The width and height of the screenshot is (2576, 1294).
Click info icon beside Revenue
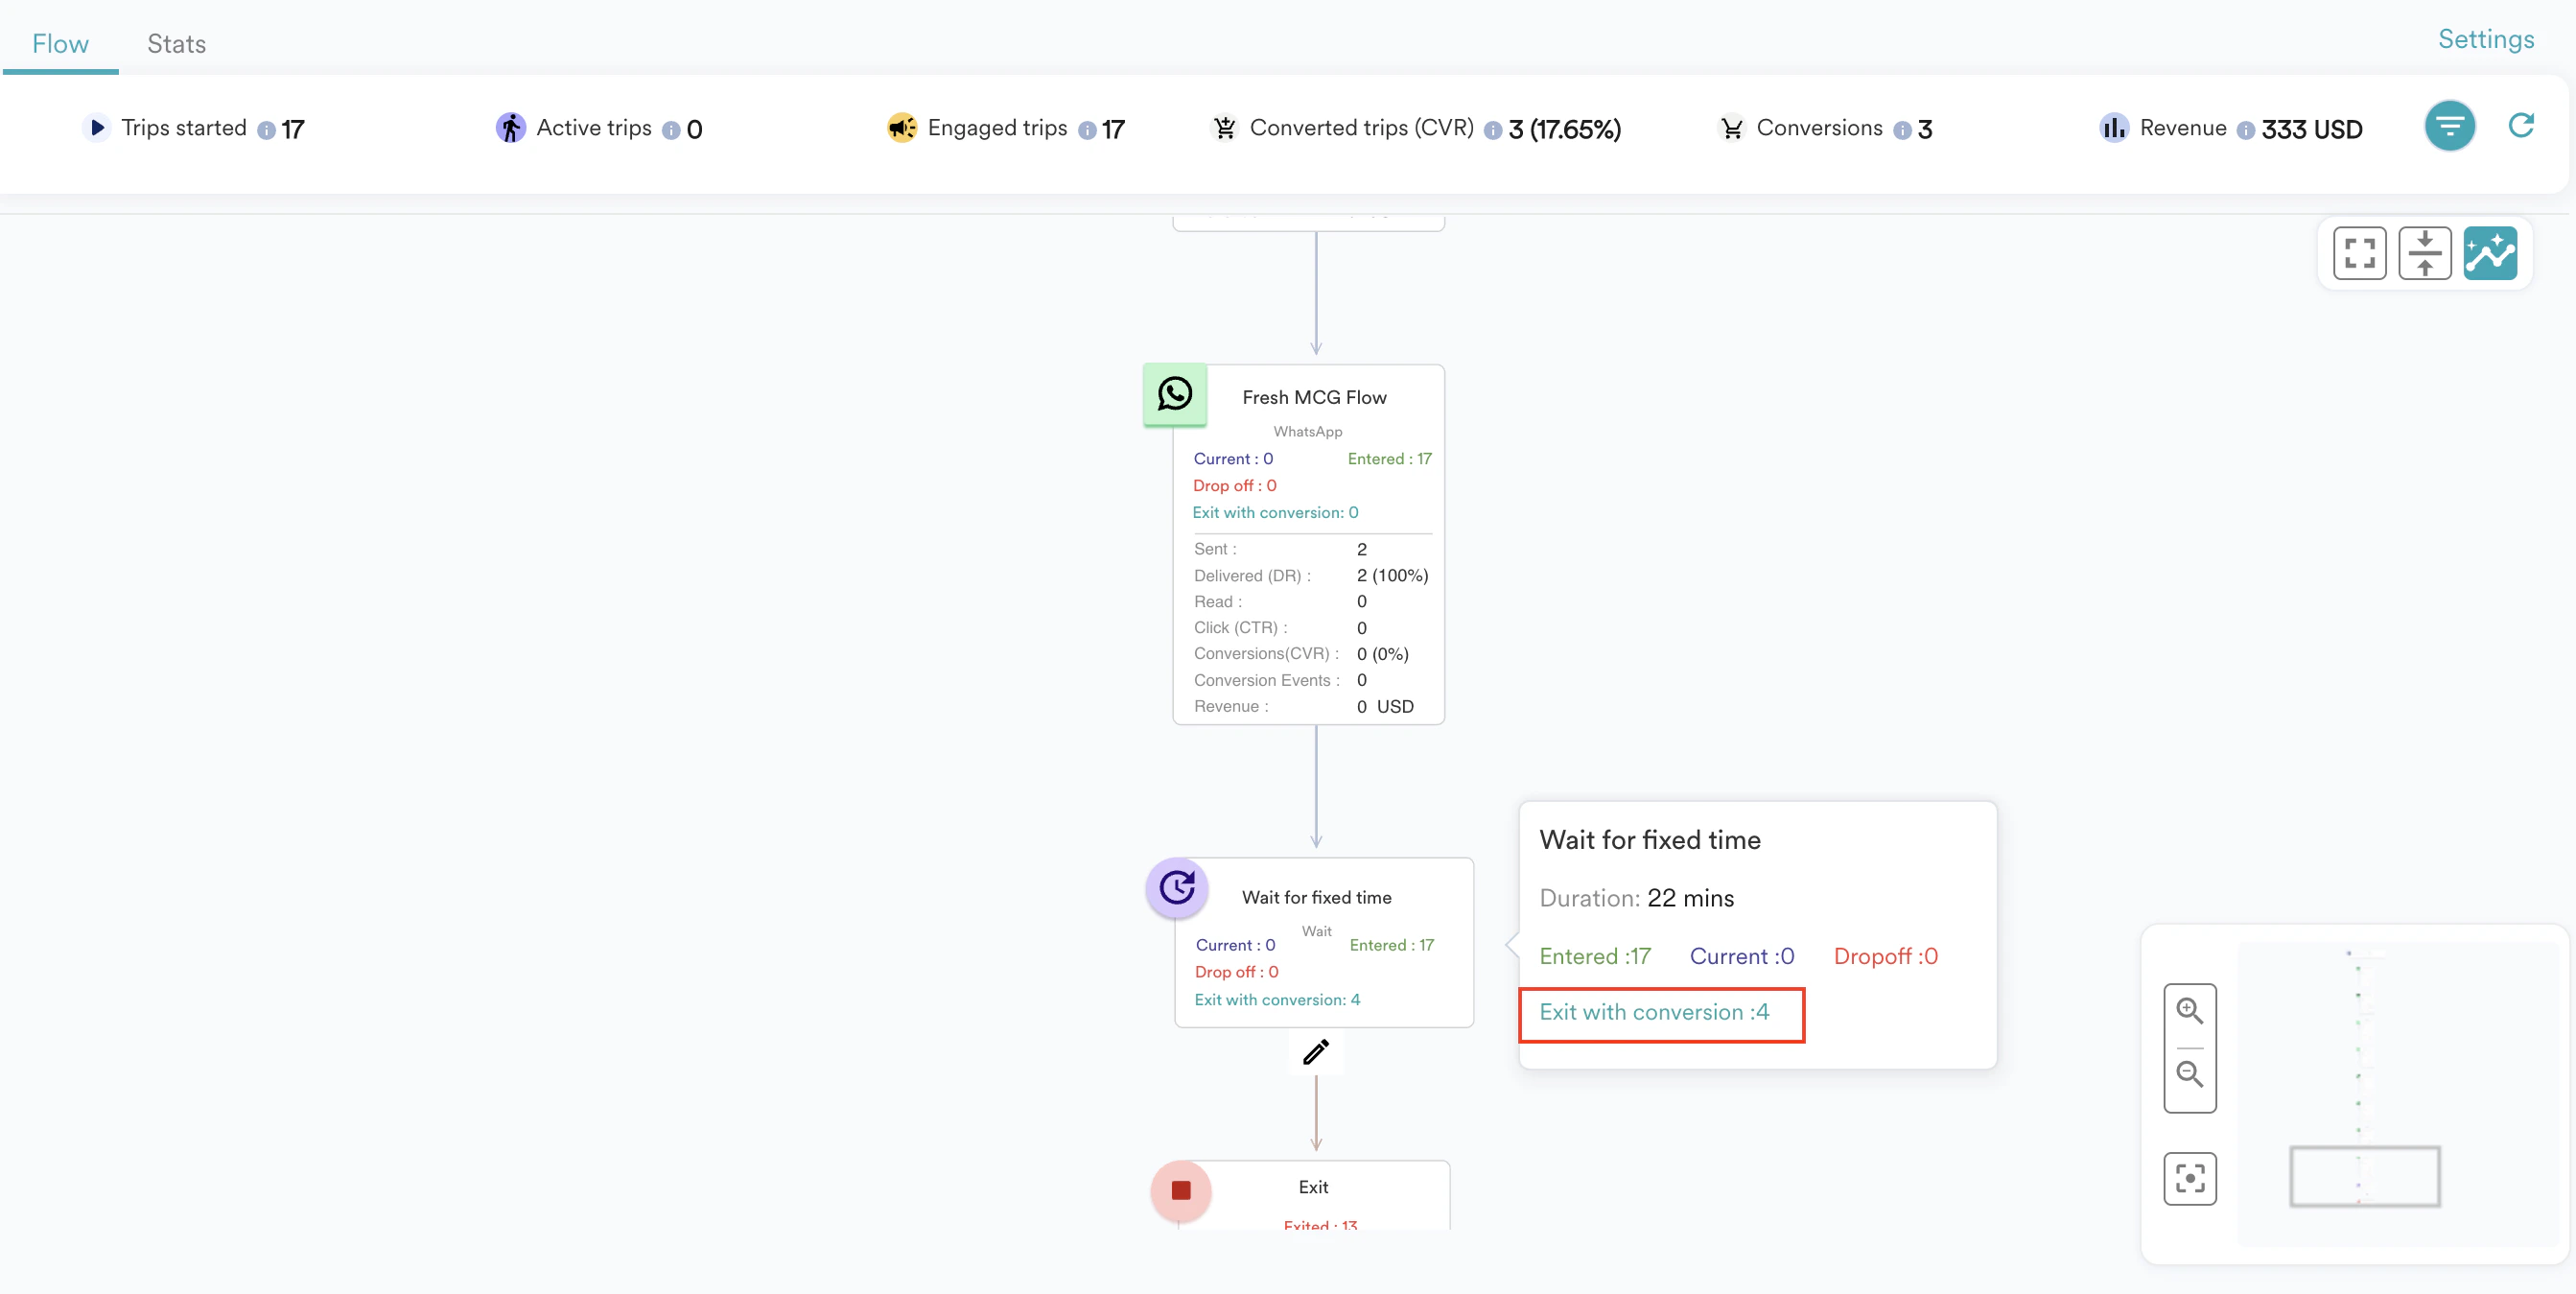point(2245,130)
